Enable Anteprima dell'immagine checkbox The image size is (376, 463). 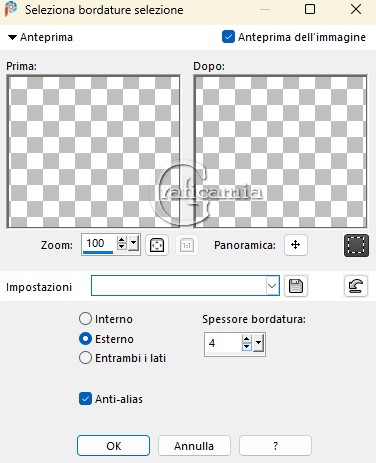pyautogui.click(x=228, y=37)
